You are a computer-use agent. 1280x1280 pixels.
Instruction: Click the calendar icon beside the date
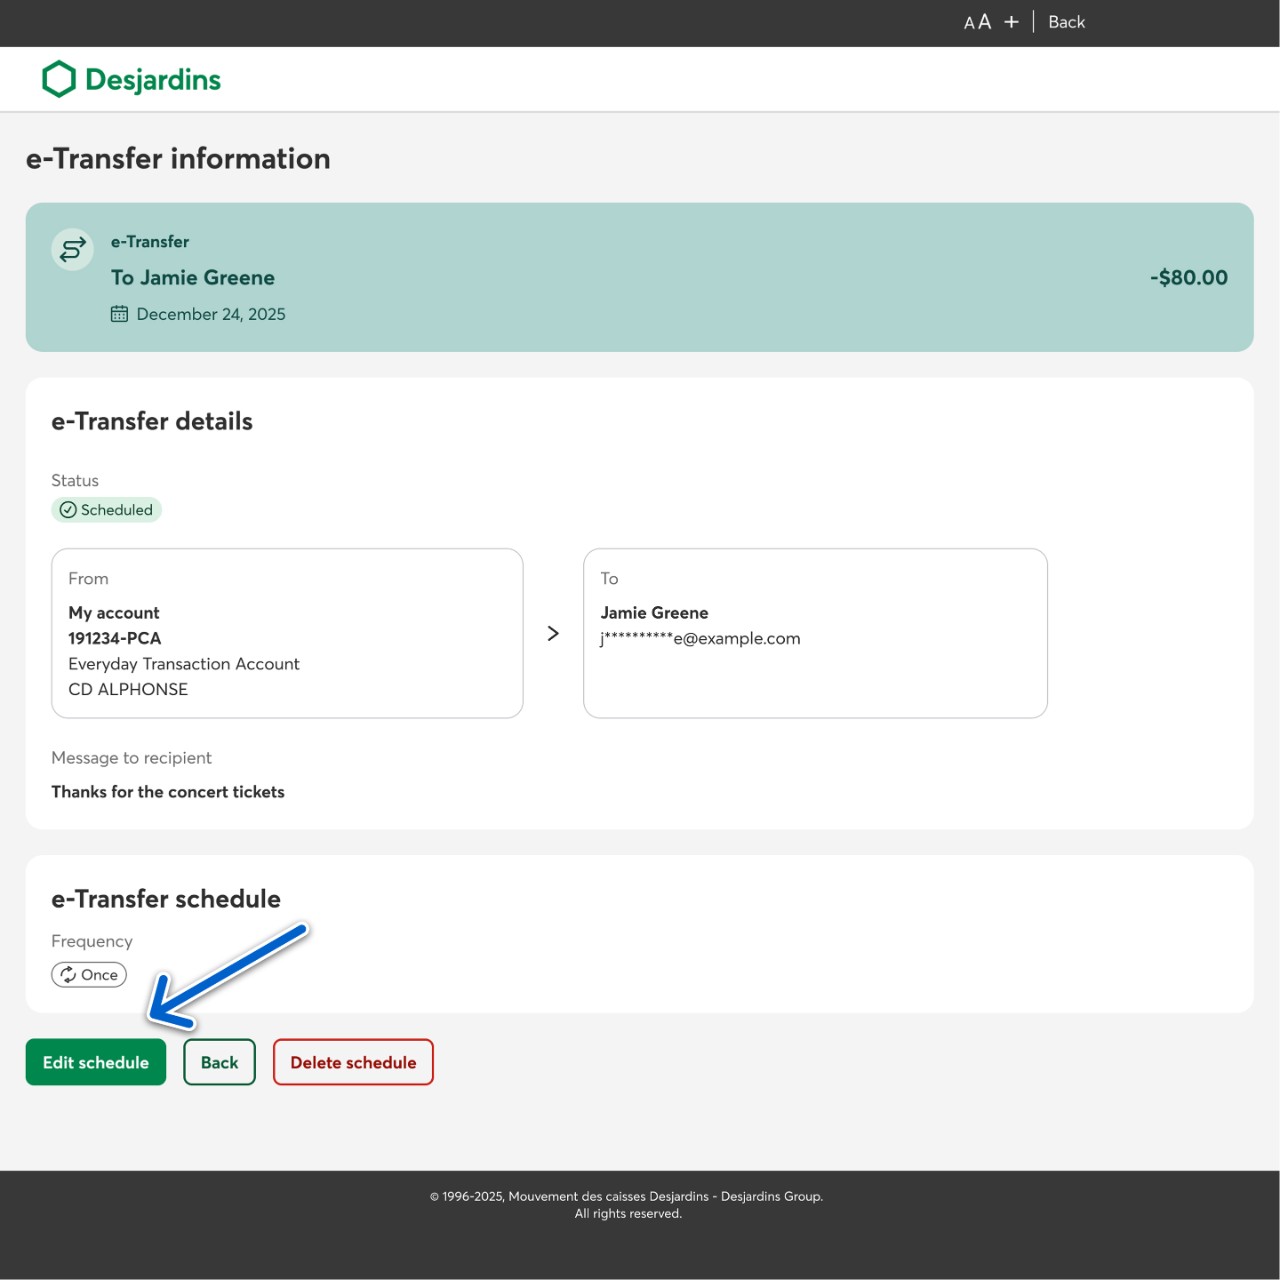[119, 314]
